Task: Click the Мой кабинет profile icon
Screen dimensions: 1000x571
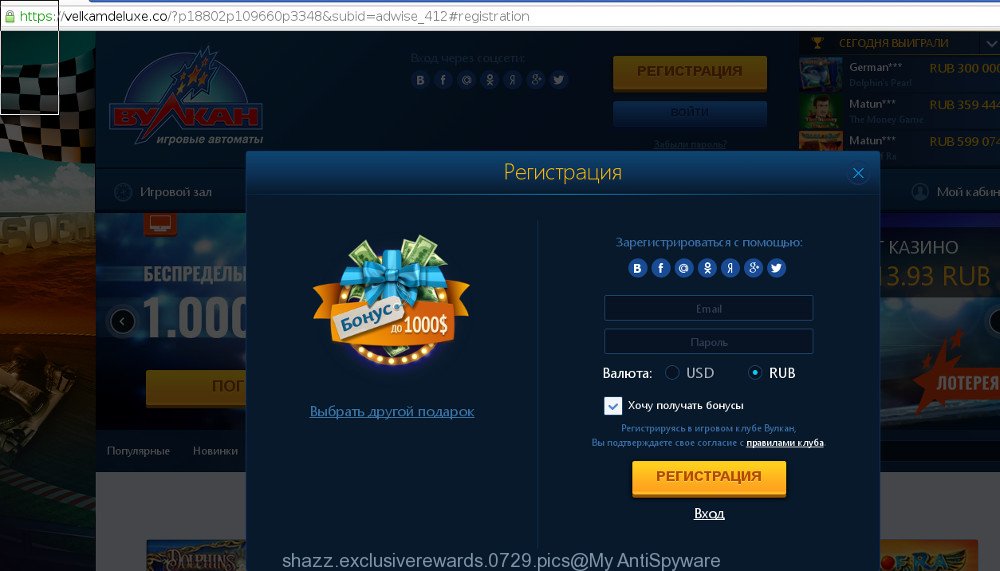Action: pyautogui.click(x=920, y=191)
